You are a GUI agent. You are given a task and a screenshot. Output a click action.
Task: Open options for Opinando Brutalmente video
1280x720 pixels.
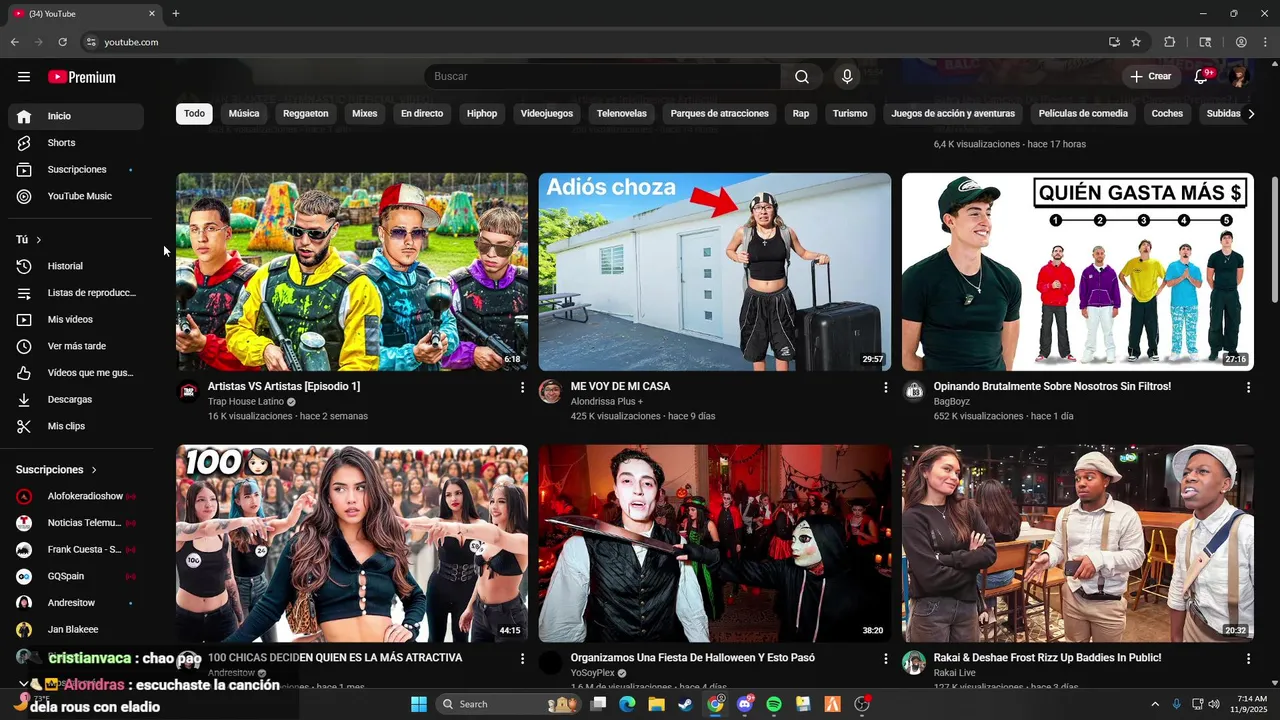(1248, 387)
